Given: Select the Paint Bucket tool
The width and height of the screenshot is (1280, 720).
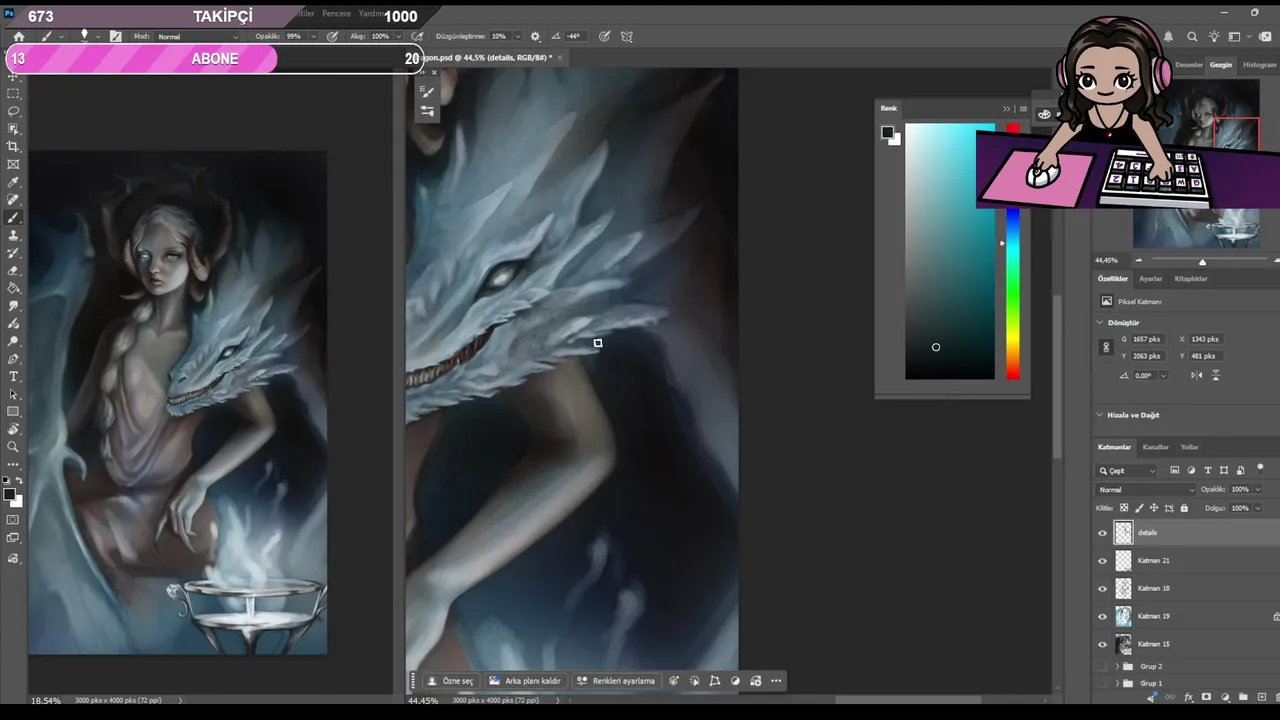Looking at the screenshot, I should [14, 289].
